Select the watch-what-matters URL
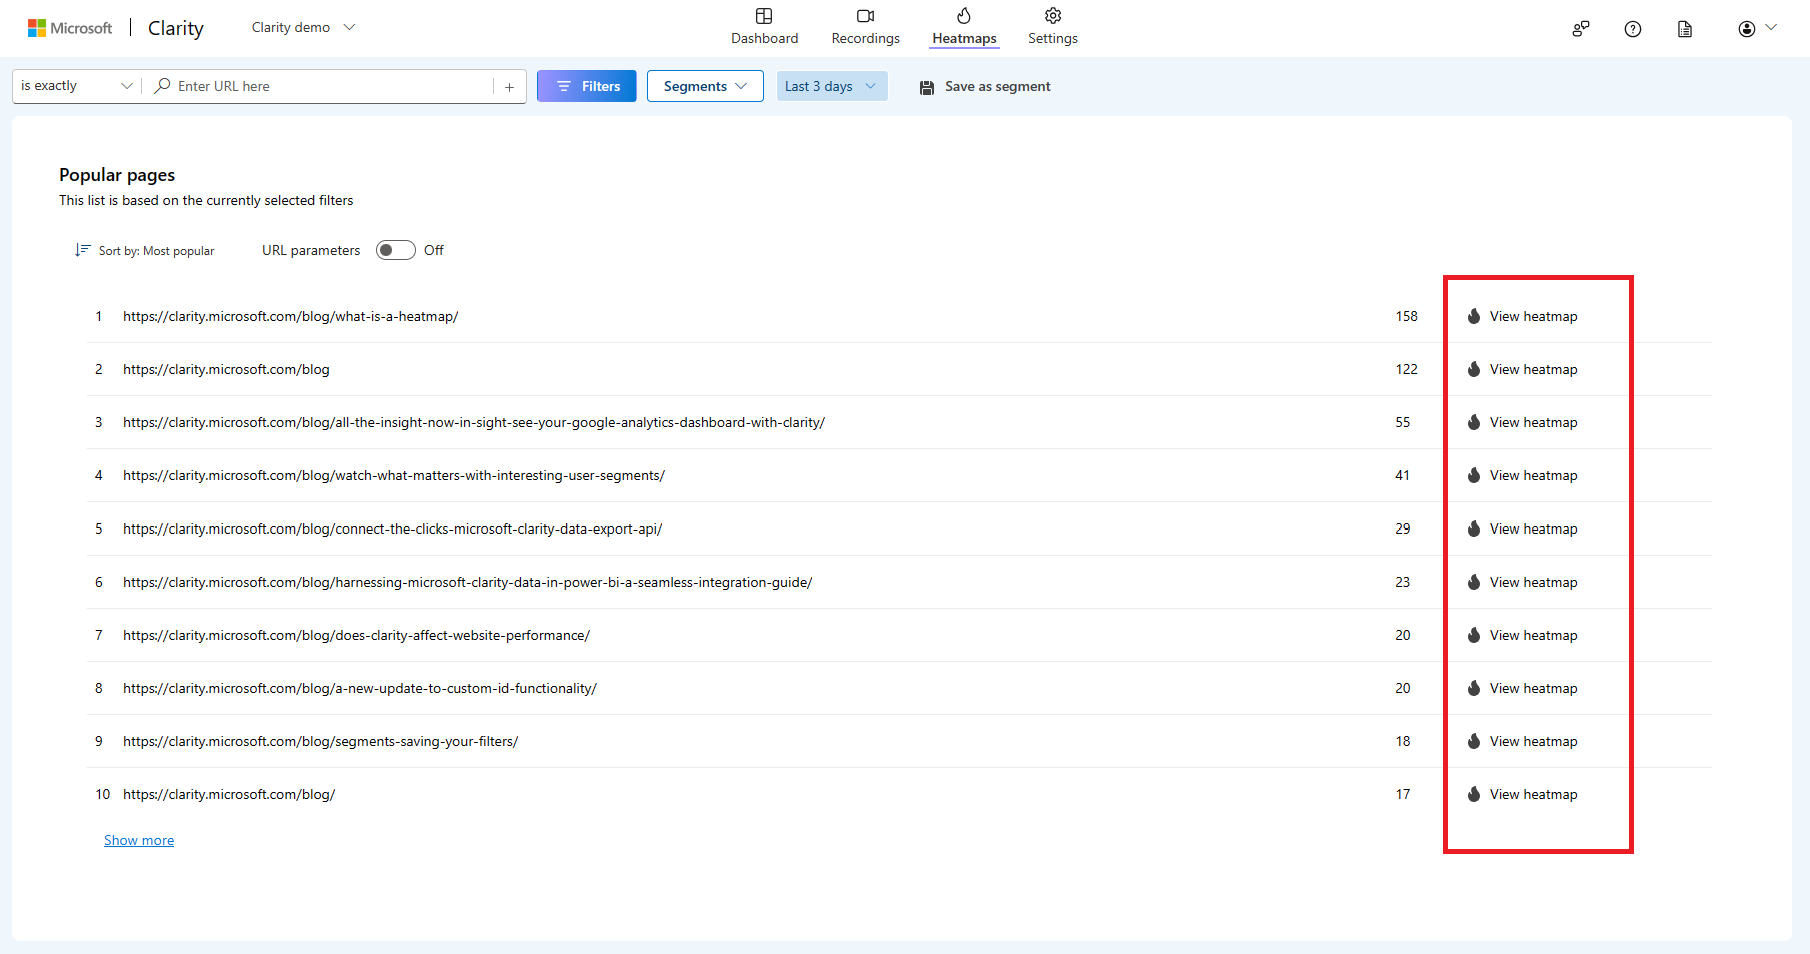Viewport: 1810px width, 954px height. pyautogui.click(x=394, y=475)
